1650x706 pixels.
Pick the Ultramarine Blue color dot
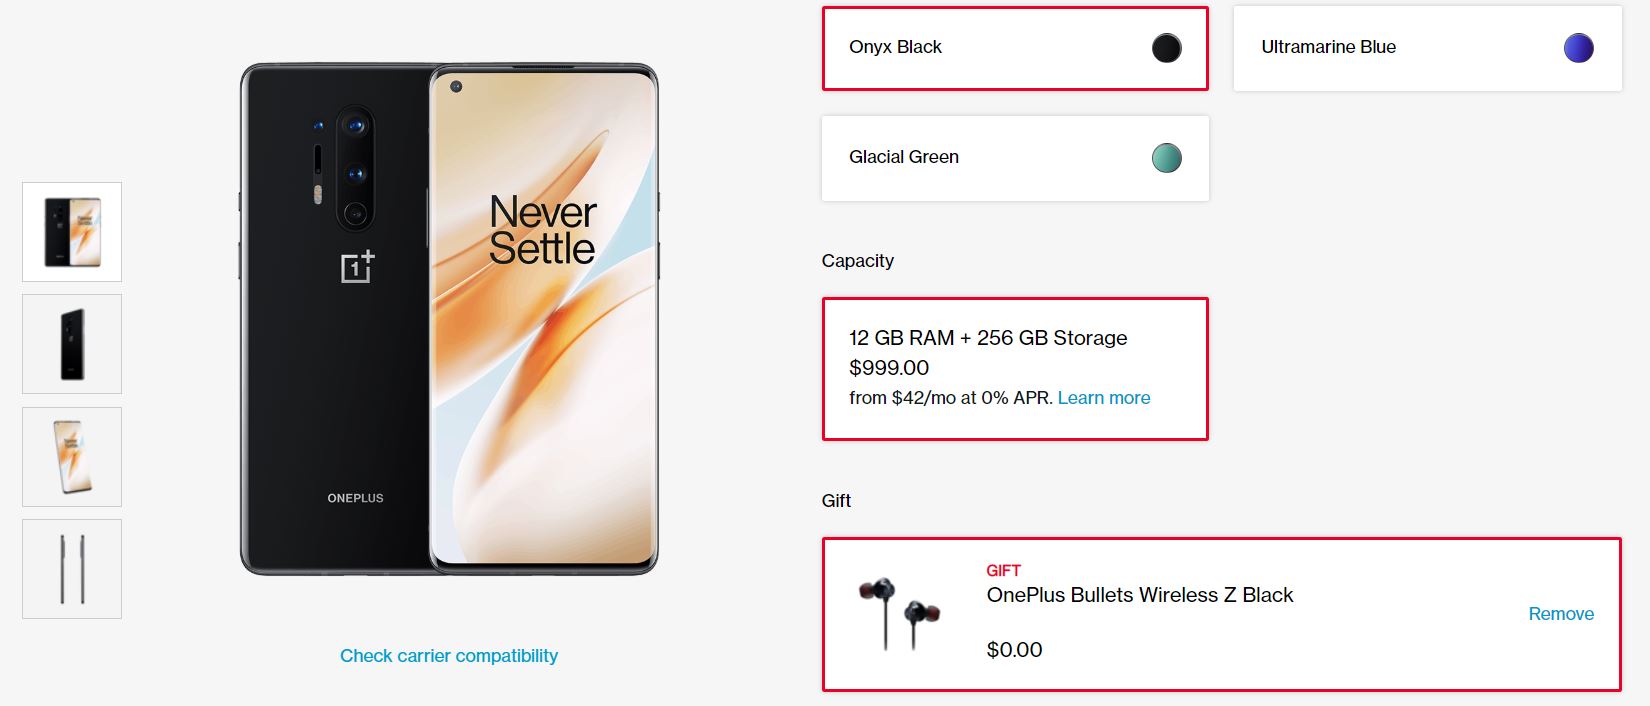coord(1578,48)
